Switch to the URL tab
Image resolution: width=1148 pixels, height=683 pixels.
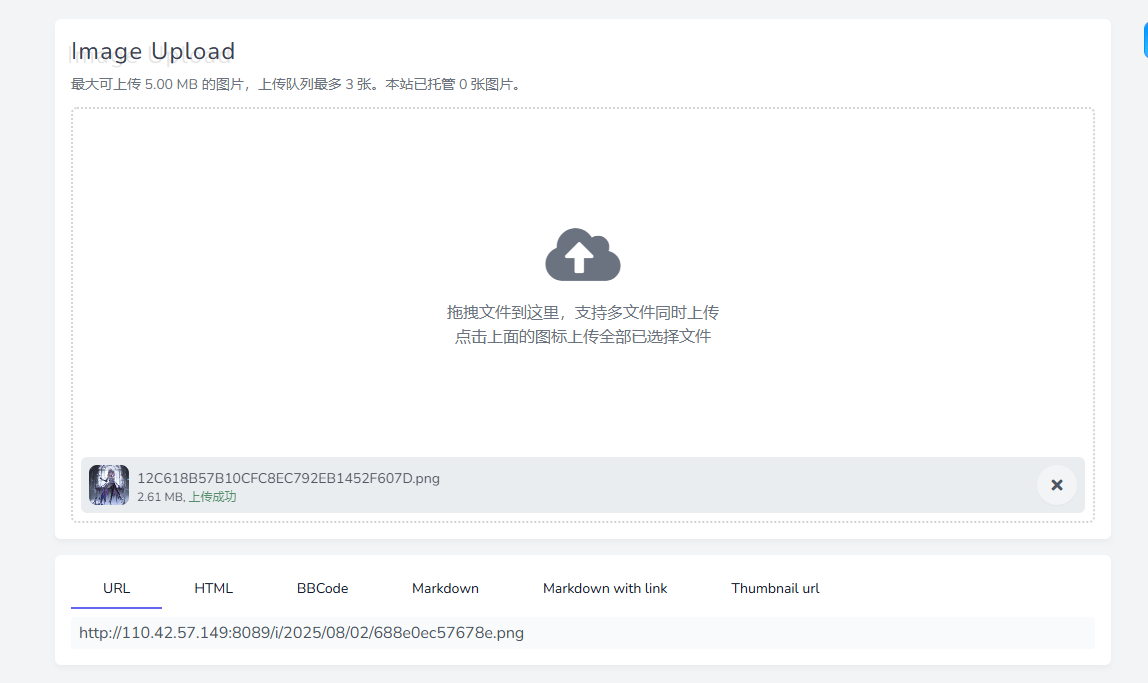click(116, 589)
